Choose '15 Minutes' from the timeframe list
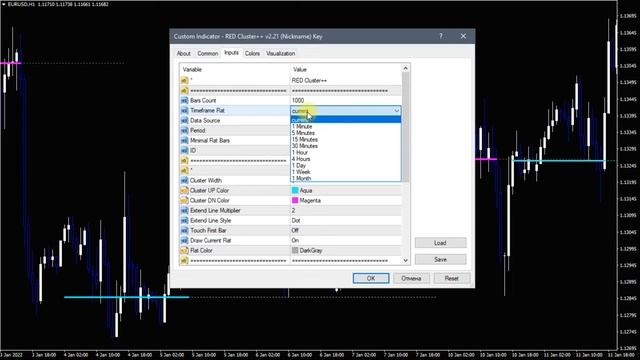 [346, 140]
